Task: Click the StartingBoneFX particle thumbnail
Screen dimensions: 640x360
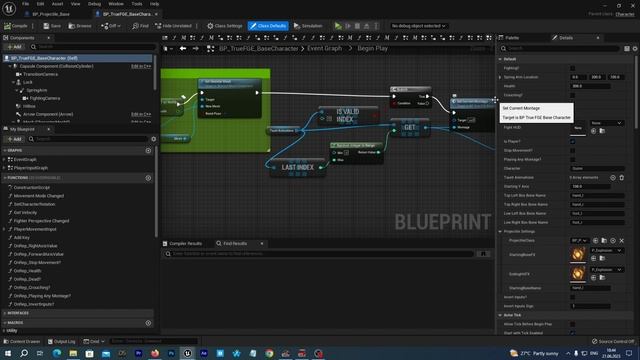Action: pos(578,254)
